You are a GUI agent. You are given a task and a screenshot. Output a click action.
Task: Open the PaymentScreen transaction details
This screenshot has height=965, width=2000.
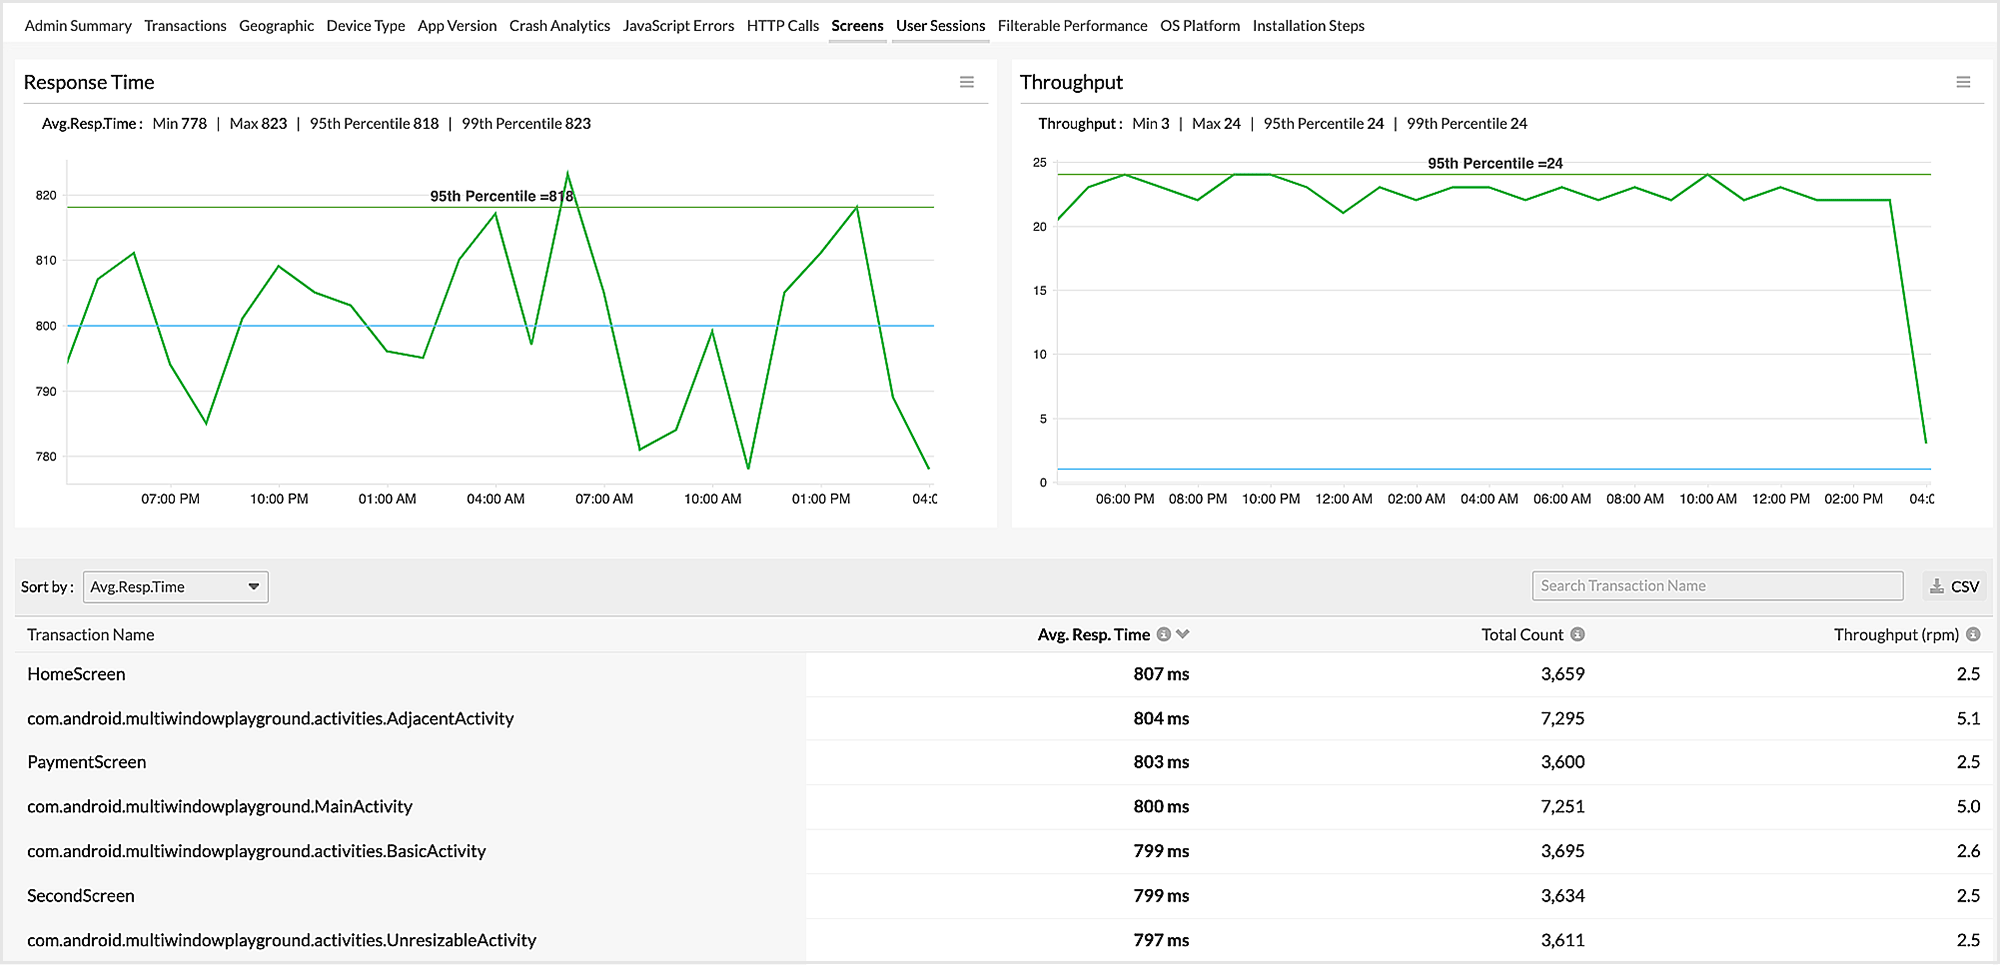point(86,762)
